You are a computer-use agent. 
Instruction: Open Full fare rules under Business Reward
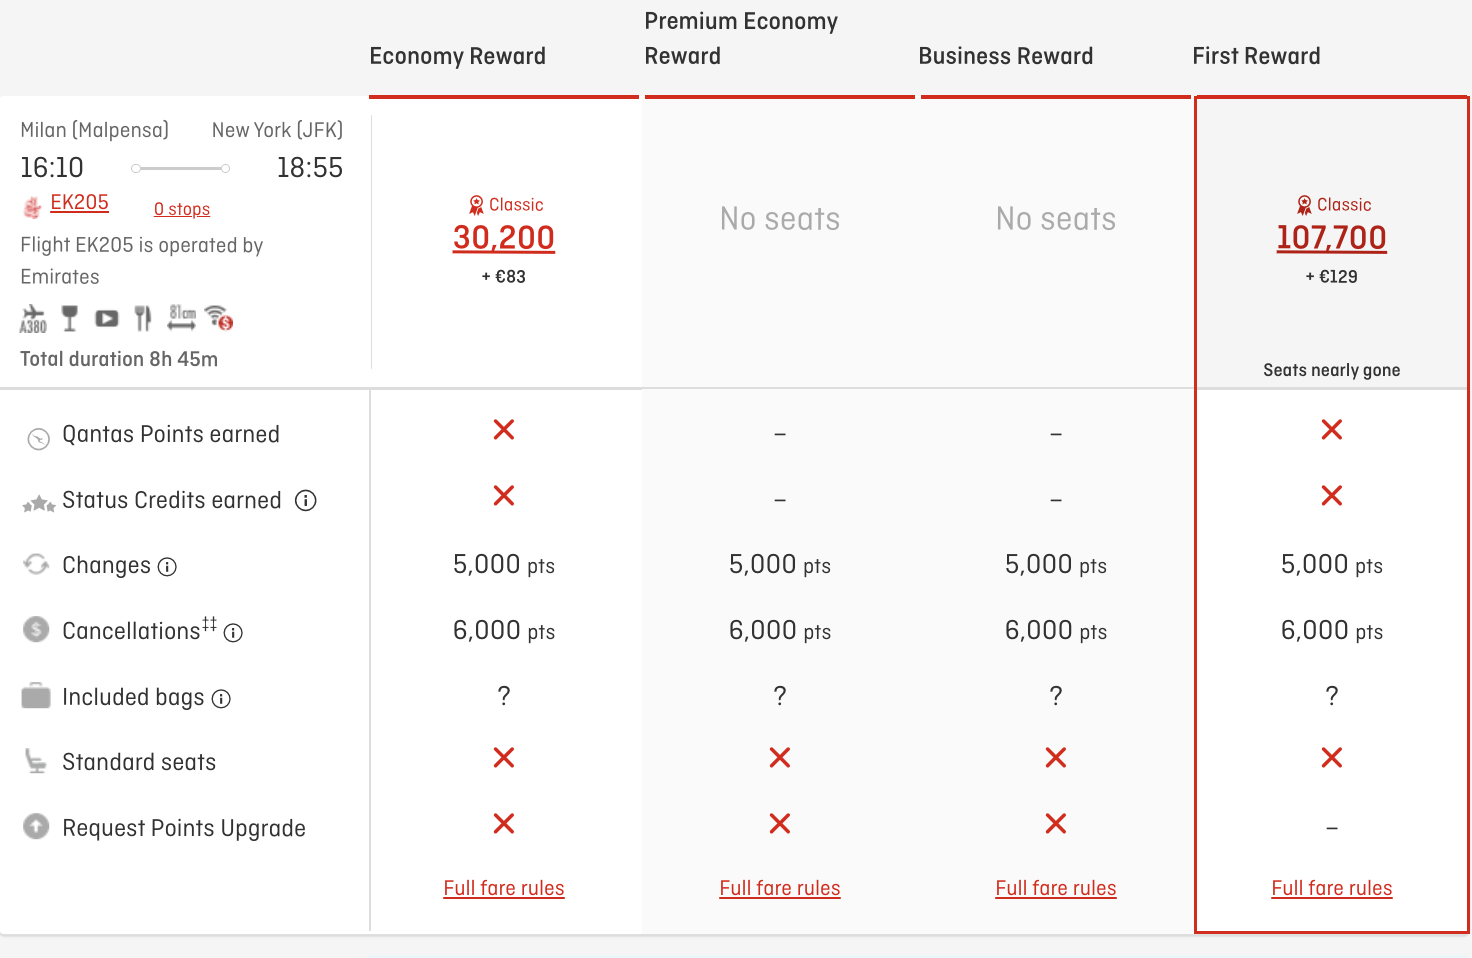click(x=1055, y=888)
